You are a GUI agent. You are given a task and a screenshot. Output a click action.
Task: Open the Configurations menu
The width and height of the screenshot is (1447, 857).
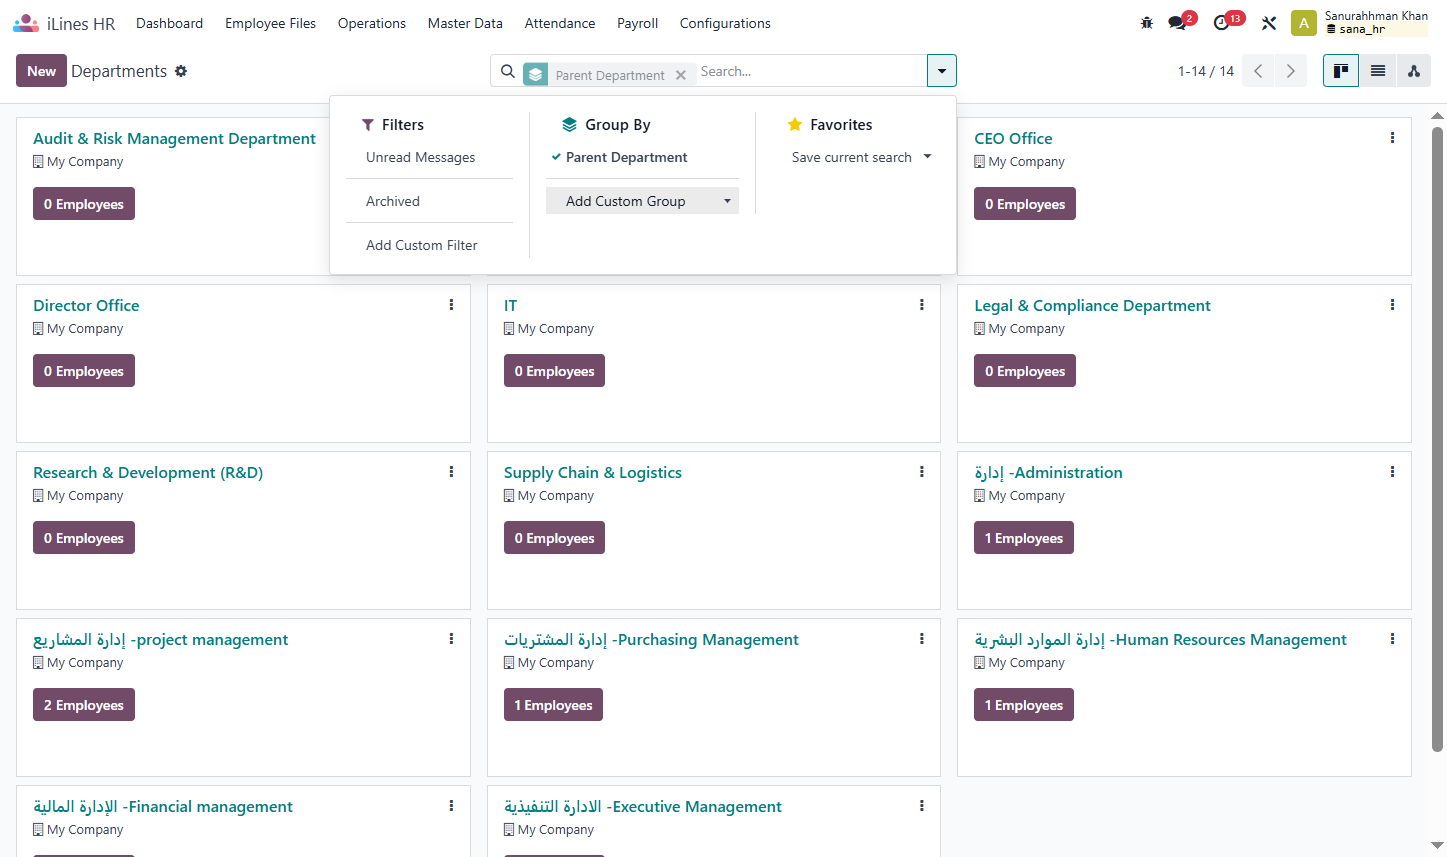coord(725,23)
